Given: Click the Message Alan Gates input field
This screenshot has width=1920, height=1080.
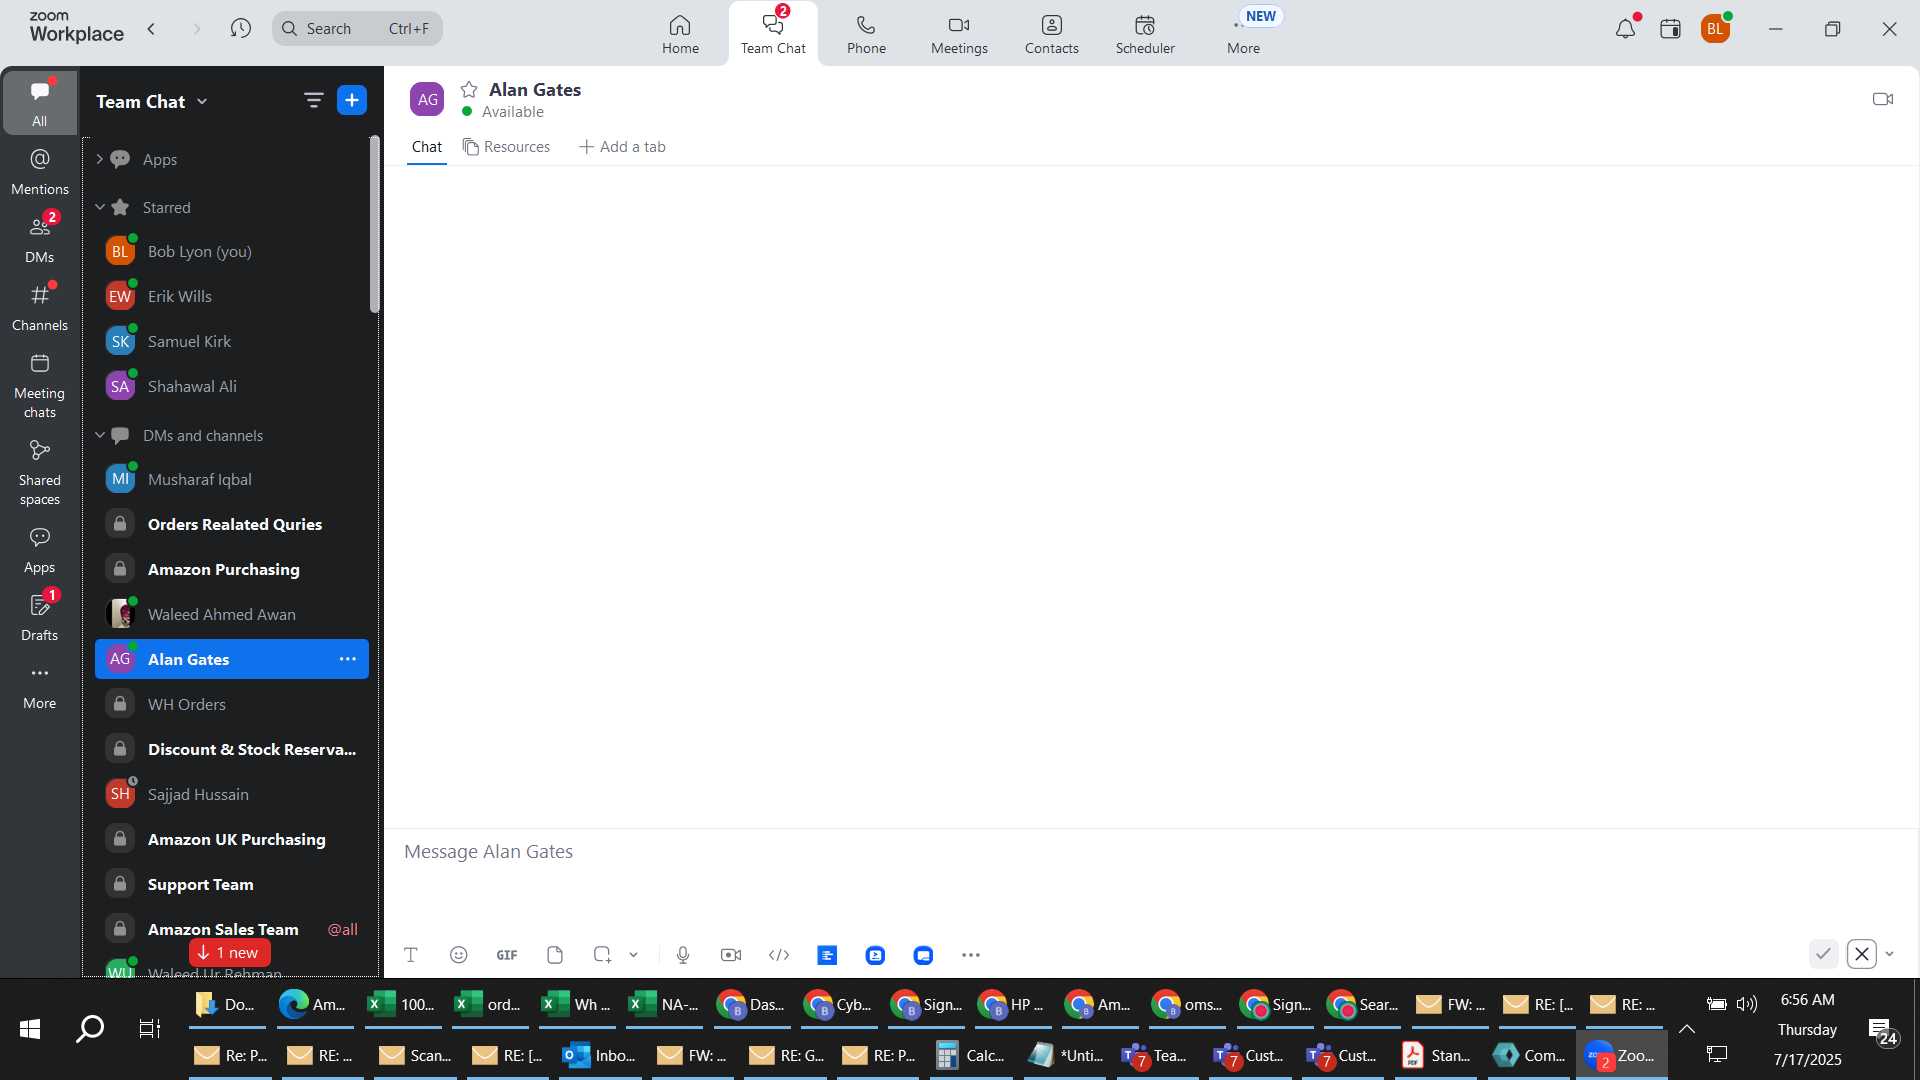Looking at the screenshot, I should tap(1150, 852).
